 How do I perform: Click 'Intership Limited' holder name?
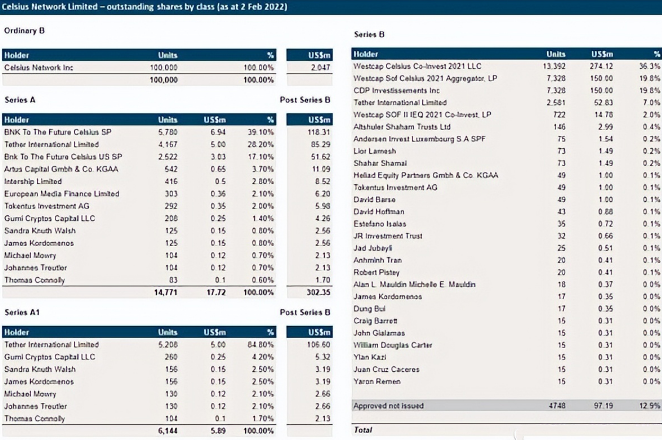[x=33, y=182]
